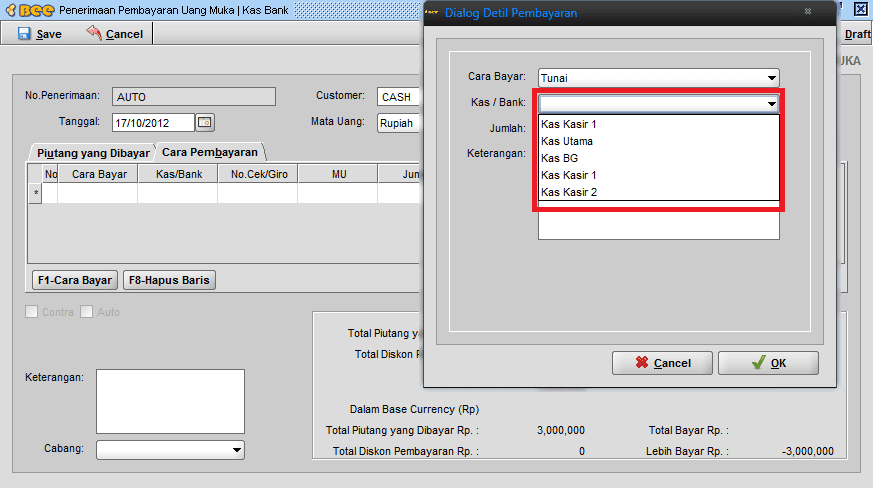Click the dialog Keterangan text box
Screen dimensions: 873x488
click(x=659, y=225)
